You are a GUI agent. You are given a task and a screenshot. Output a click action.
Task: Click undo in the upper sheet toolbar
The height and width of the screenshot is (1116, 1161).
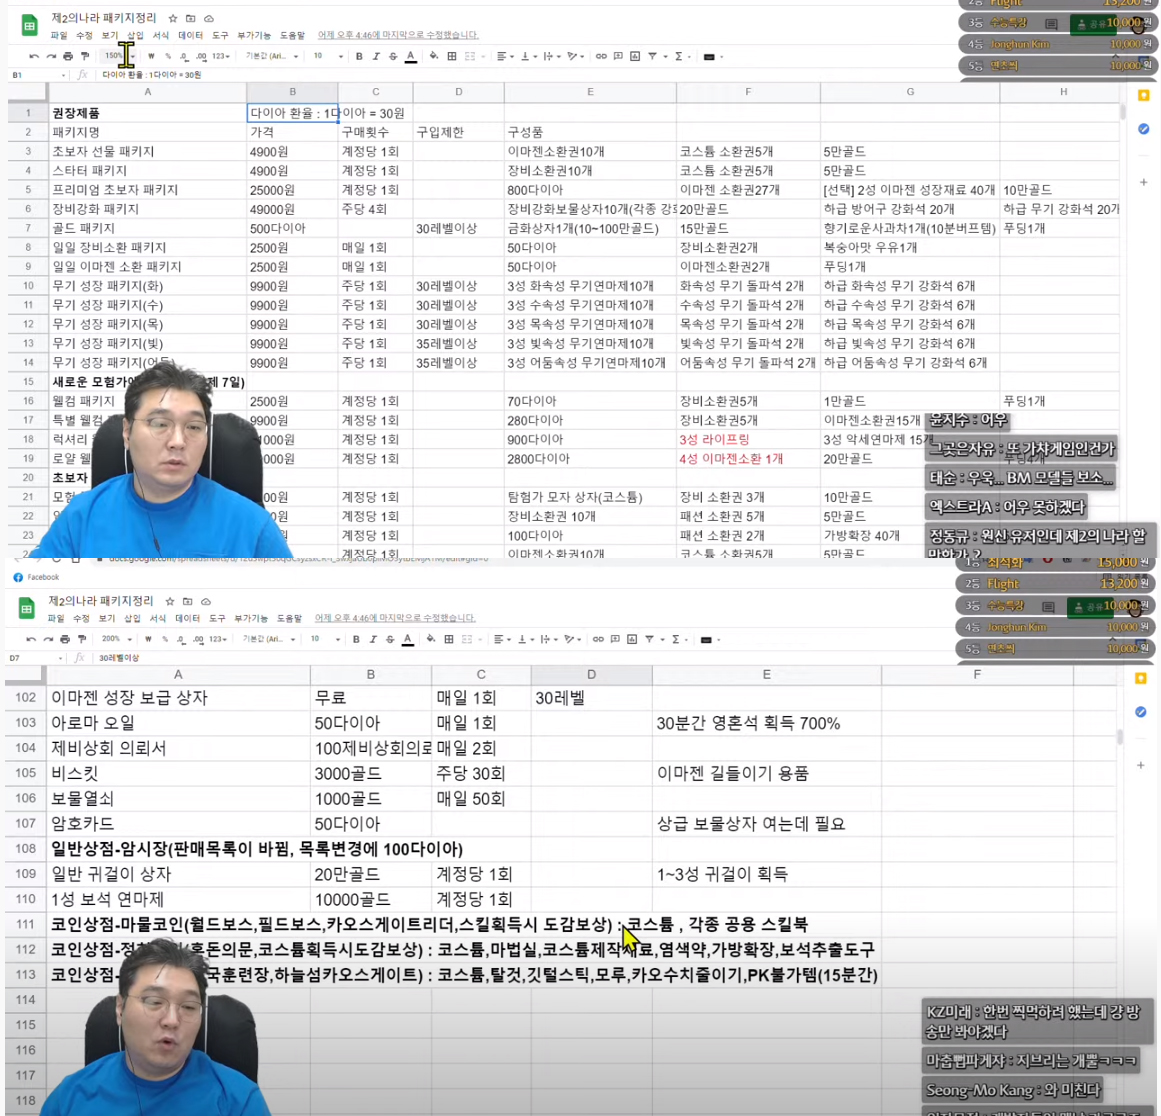(x=34, y=56)
